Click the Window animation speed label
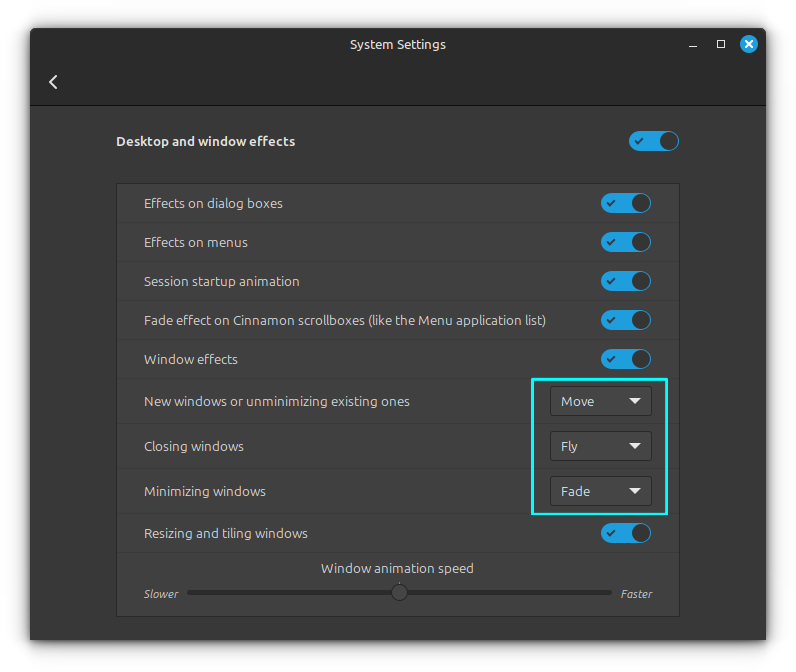The height and width of the screenshot is (672, 796). click(397, 568)
